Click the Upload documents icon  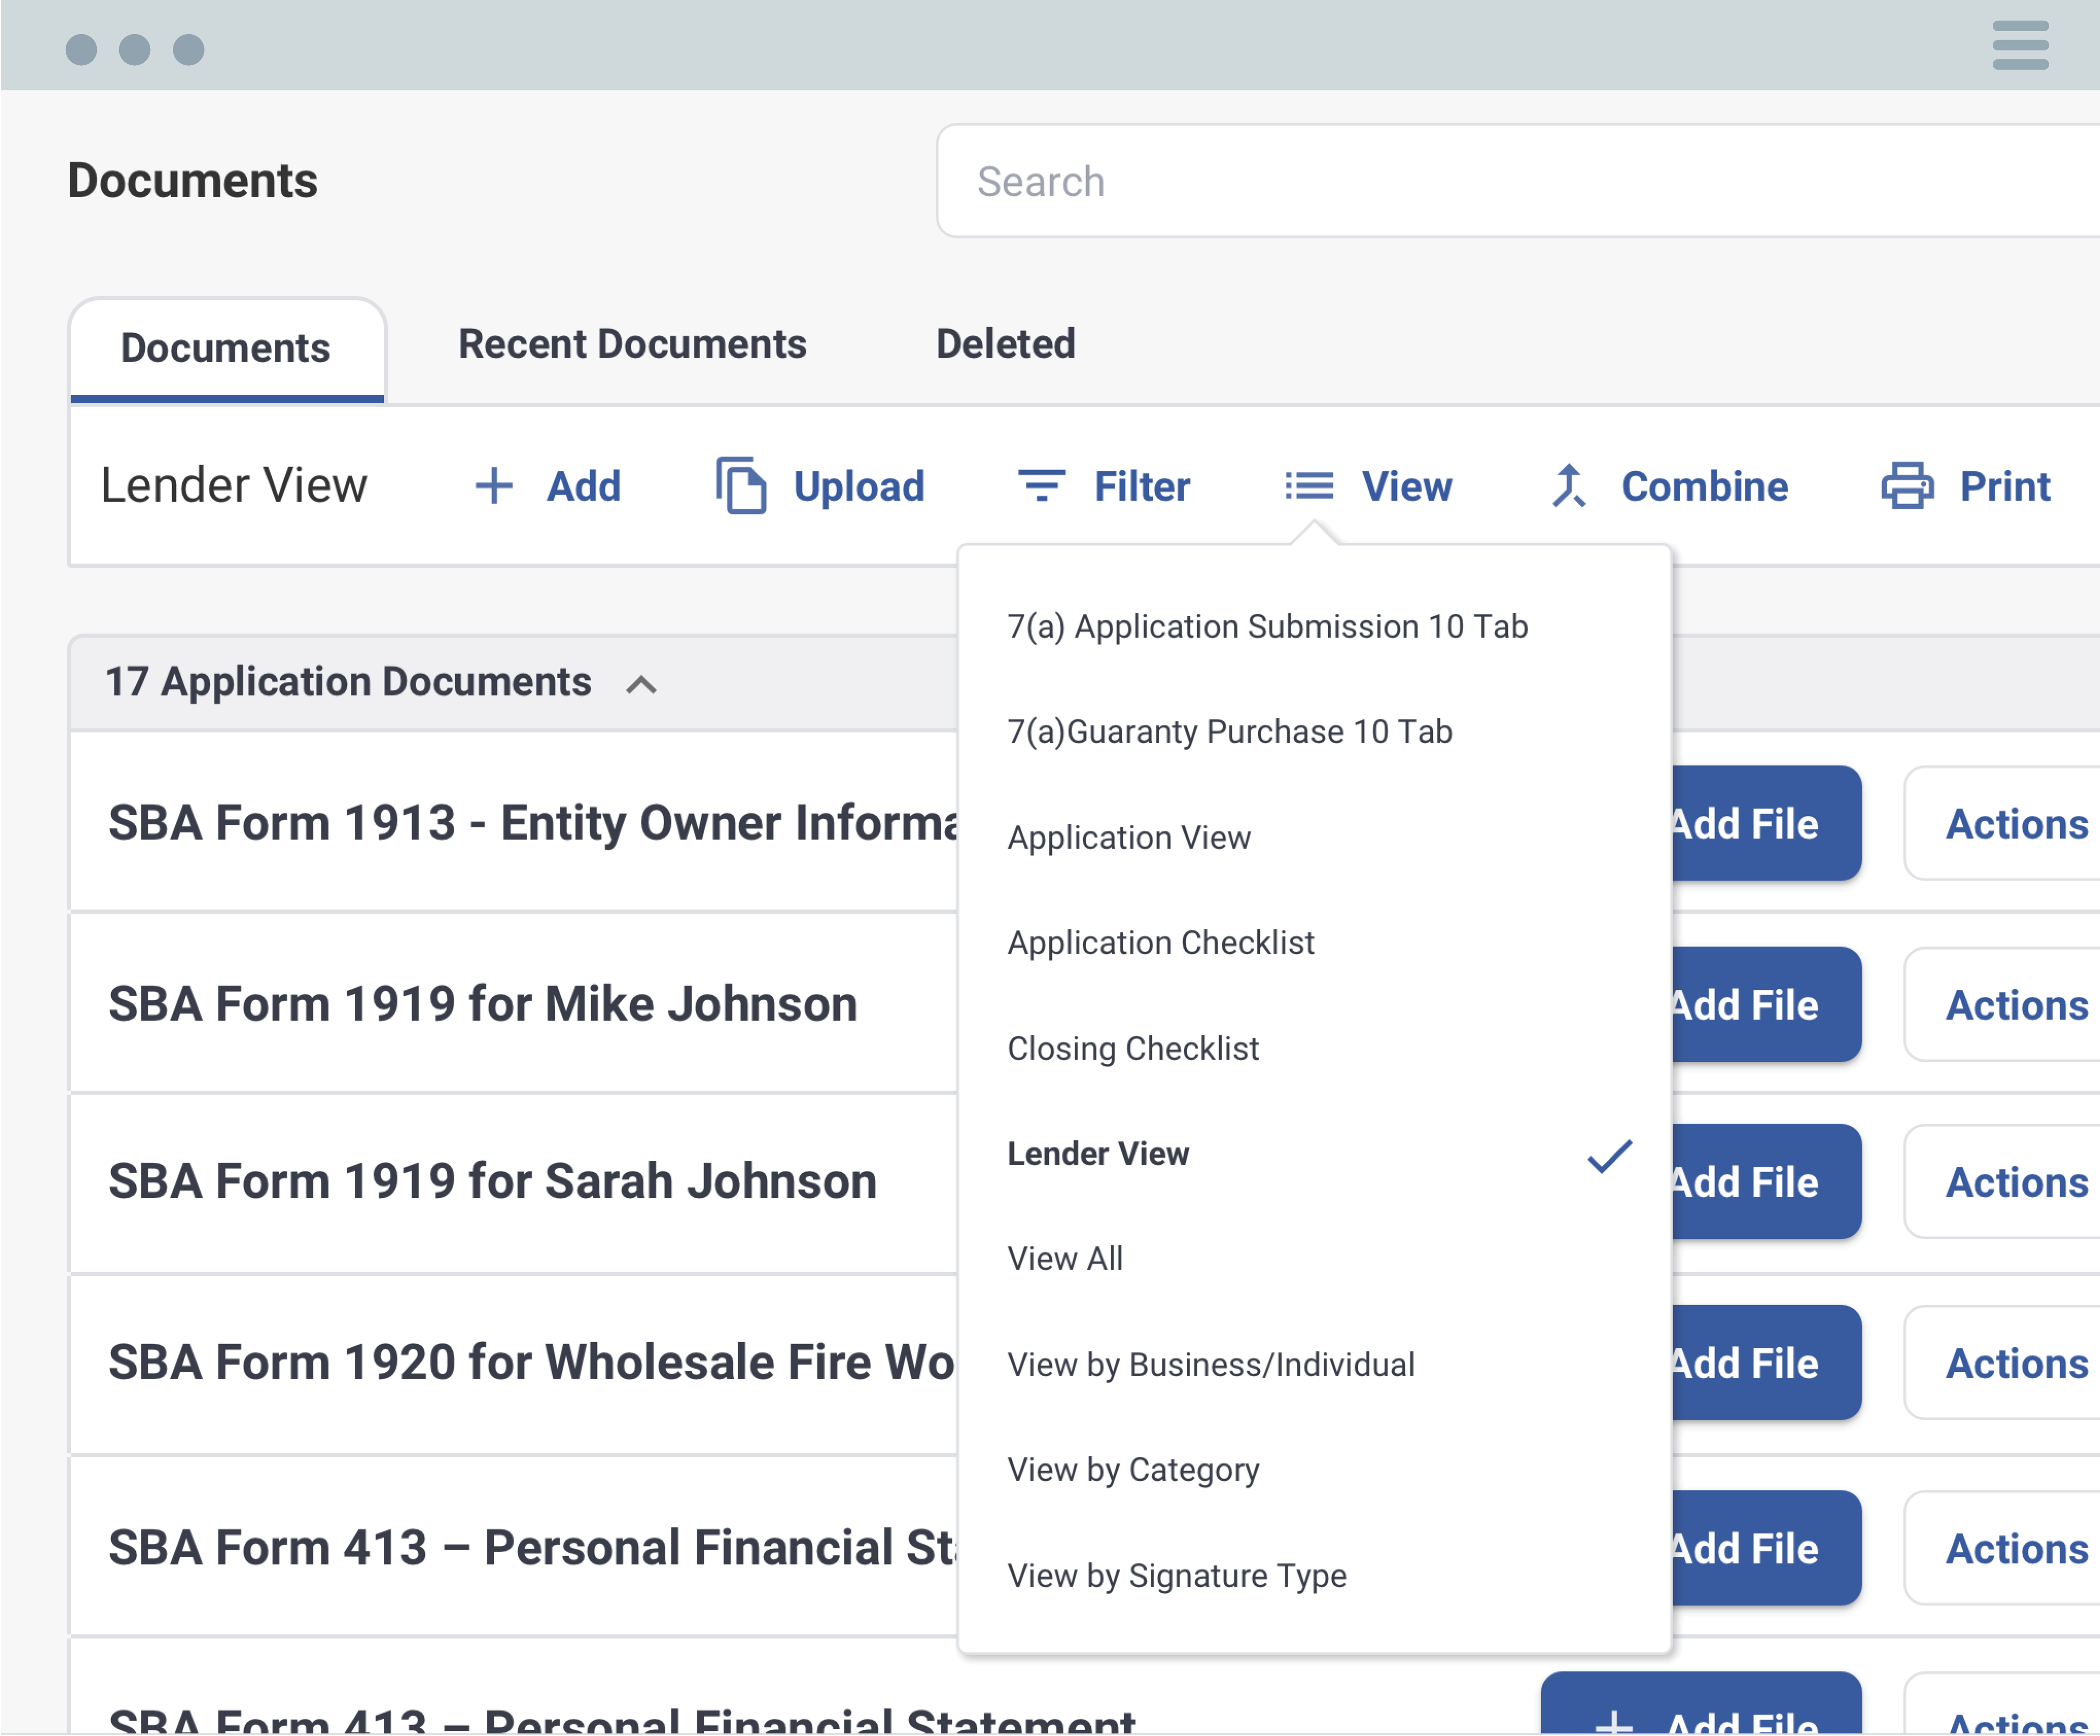pyautogui.click(x=741, y=486)
